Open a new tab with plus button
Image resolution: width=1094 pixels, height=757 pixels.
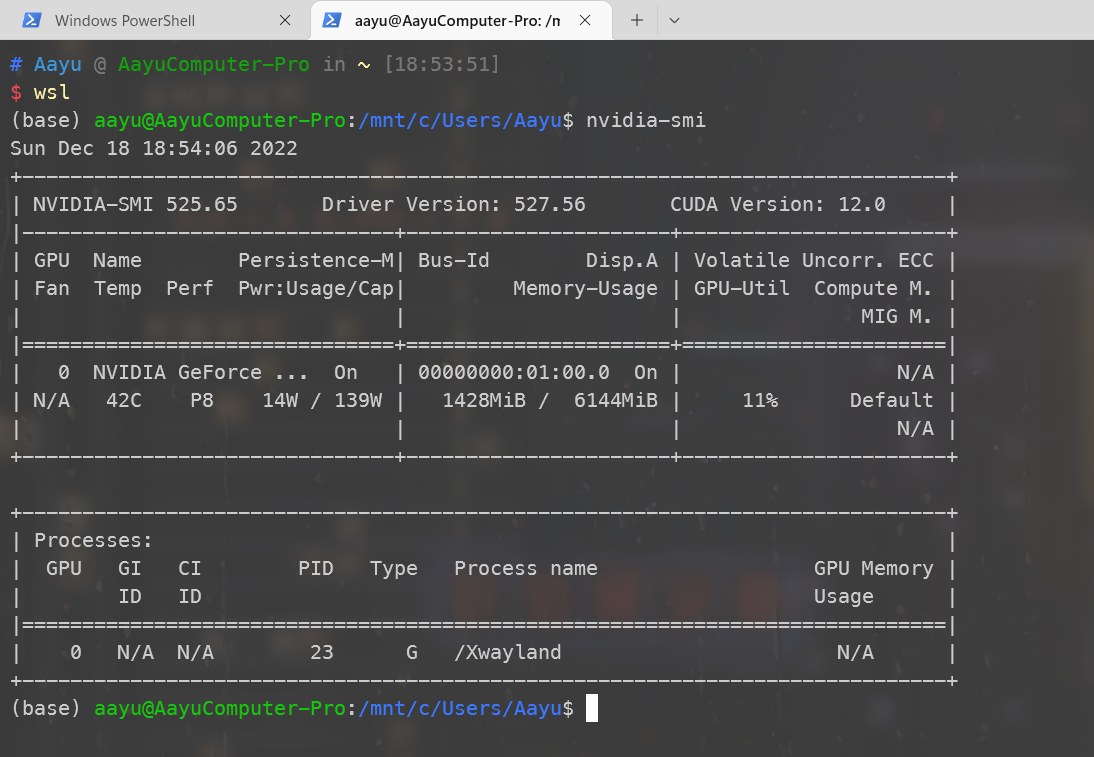(x=637, y=20)
